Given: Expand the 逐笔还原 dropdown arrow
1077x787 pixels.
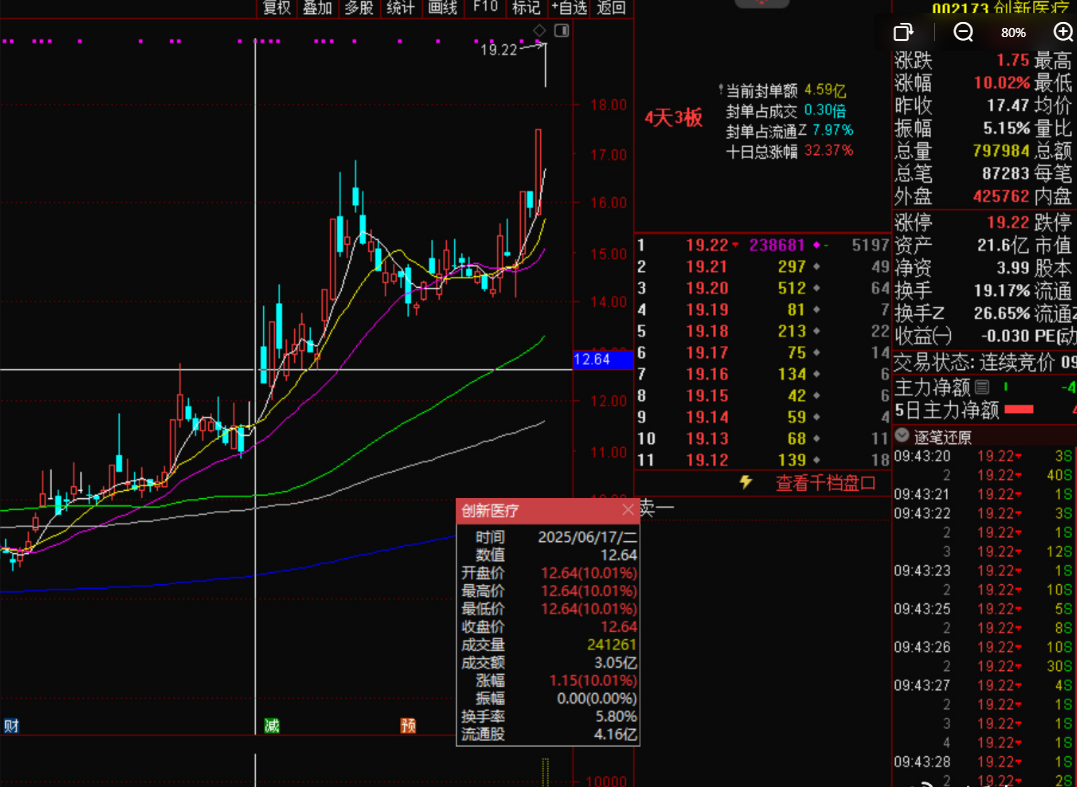Looking at the screenshot, I should (902, 436).
